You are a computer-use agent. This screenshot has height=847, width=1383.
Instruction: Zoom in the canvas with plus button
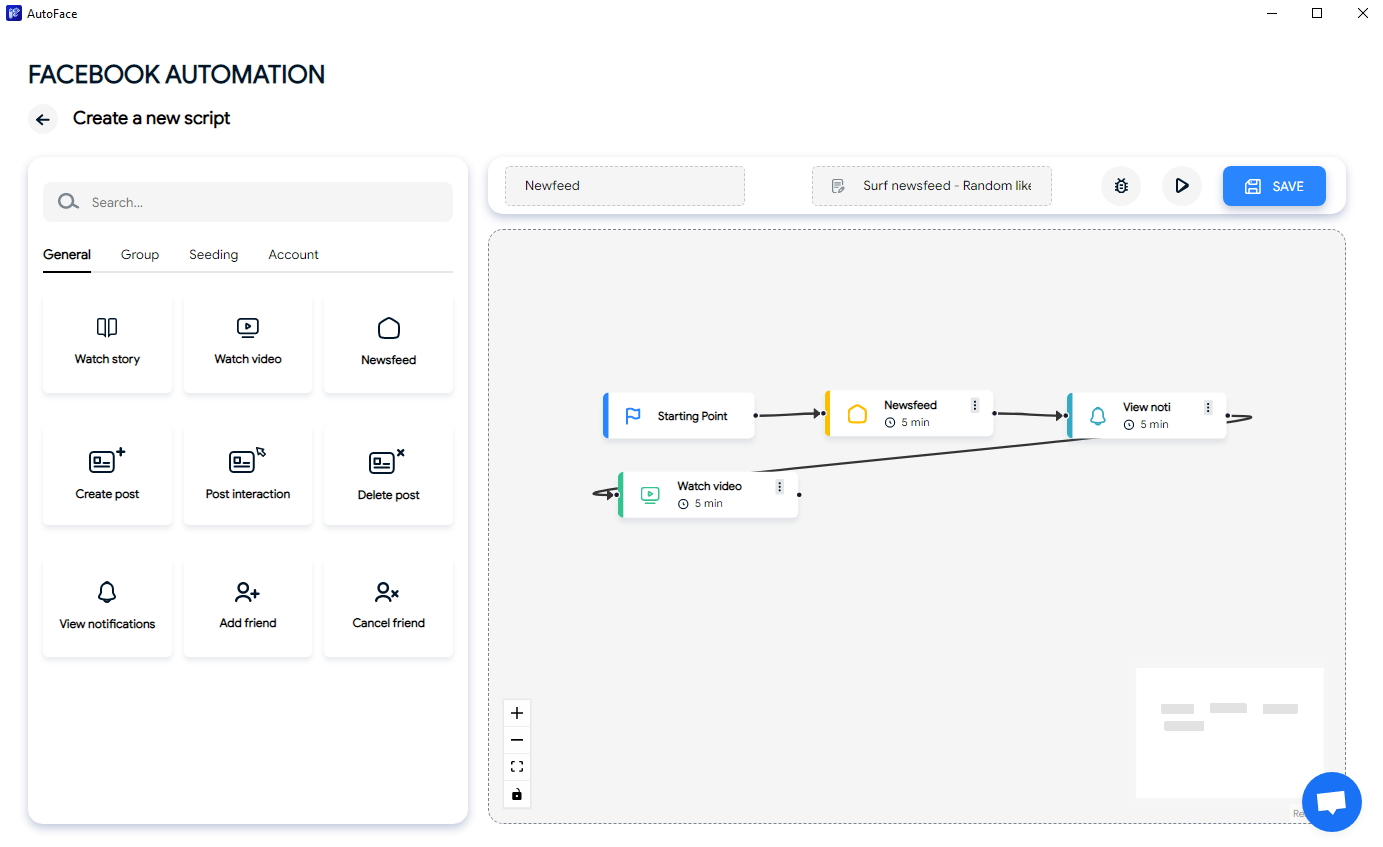517,713
